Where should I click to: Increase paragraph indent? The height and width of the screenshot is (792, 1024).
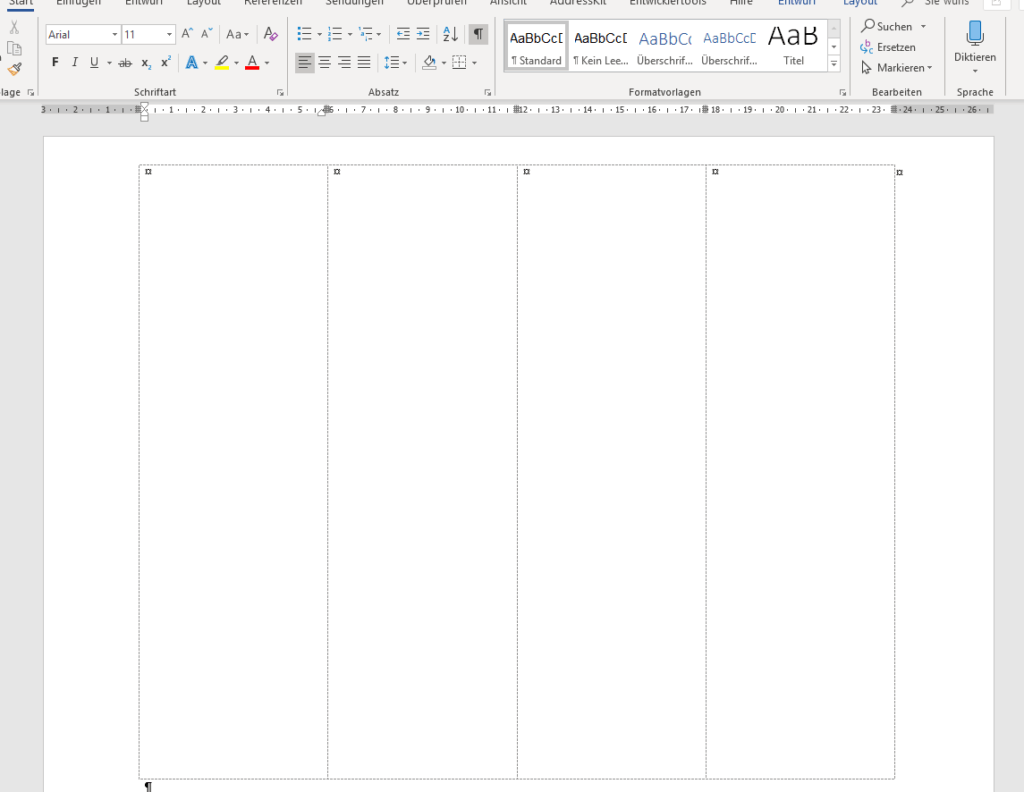[423, 35]
